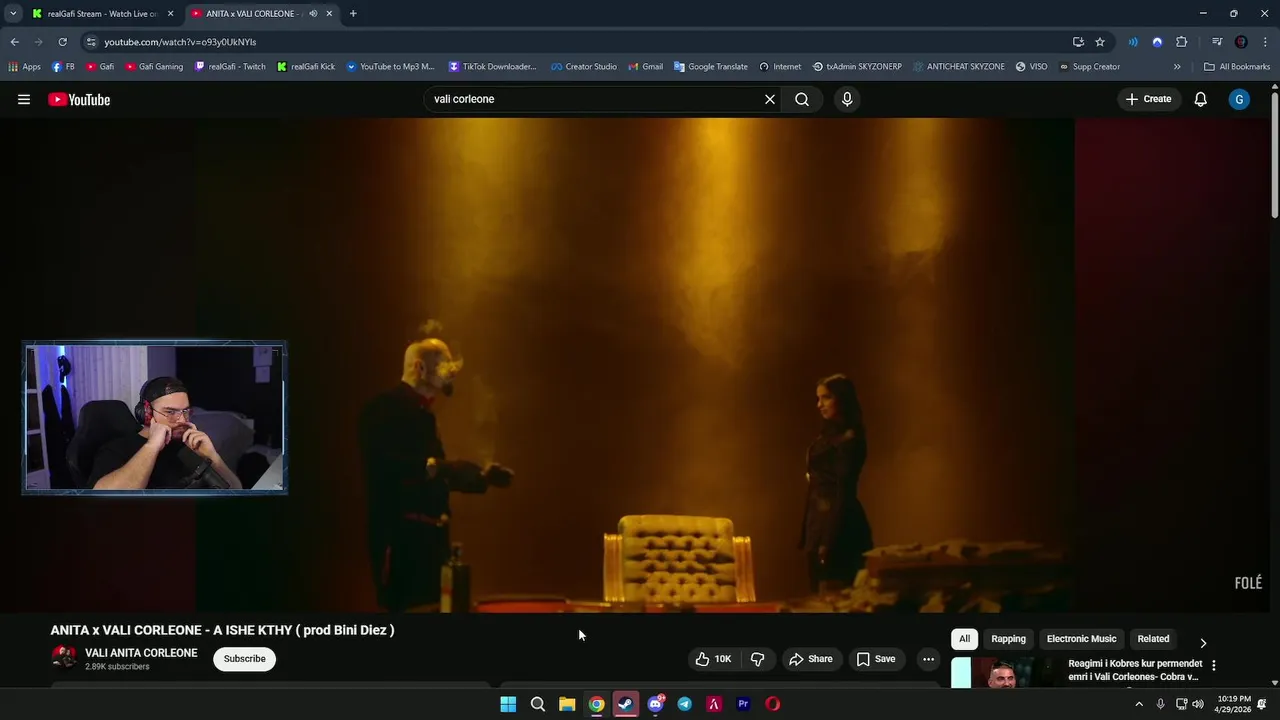Image resolution: width=1280 pixels, height=720 pixels.
Task: Expand the hidden bookmarks chevron
Action: point(1177,67)
